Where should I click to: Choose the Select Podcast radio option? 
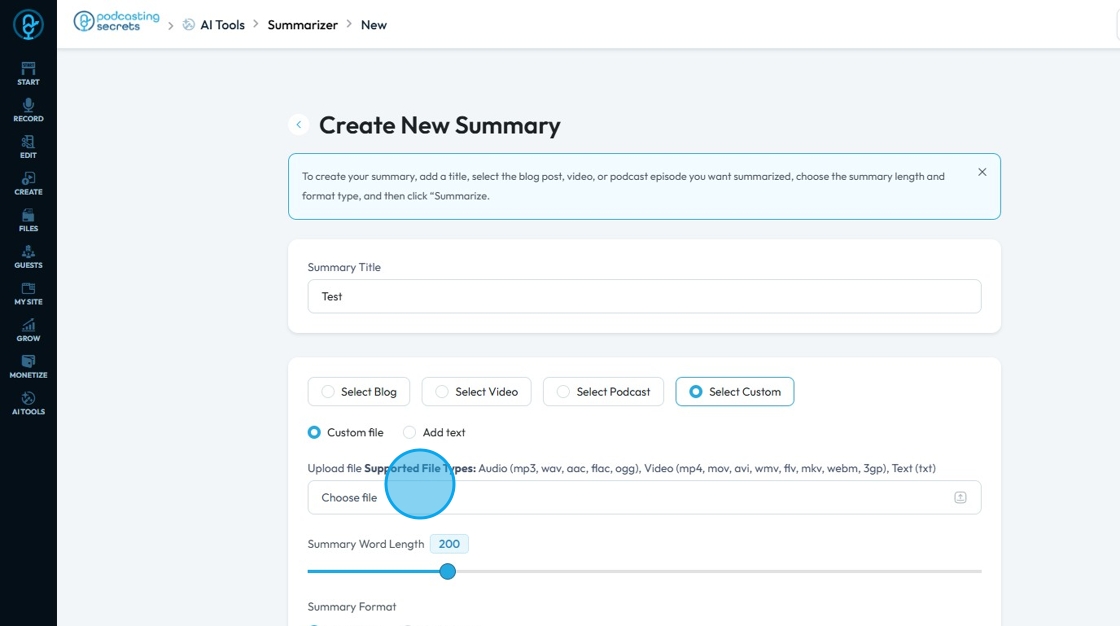coord(563,392)
